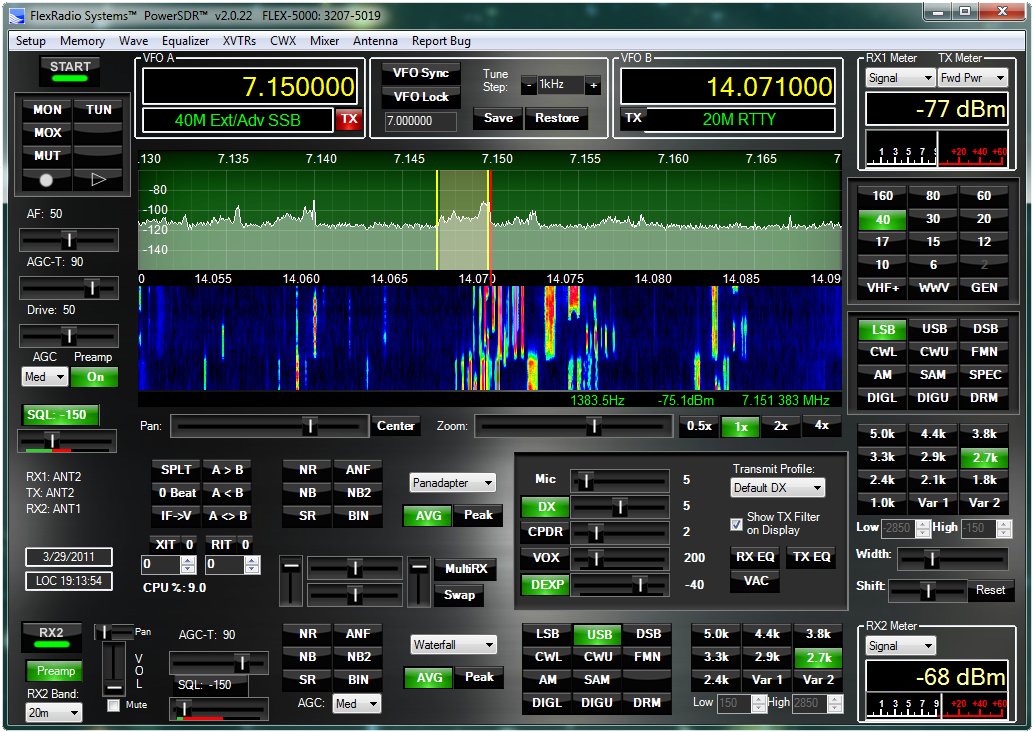Enable MOX transmit
The image size is (1034, 732).
[47, 133]
